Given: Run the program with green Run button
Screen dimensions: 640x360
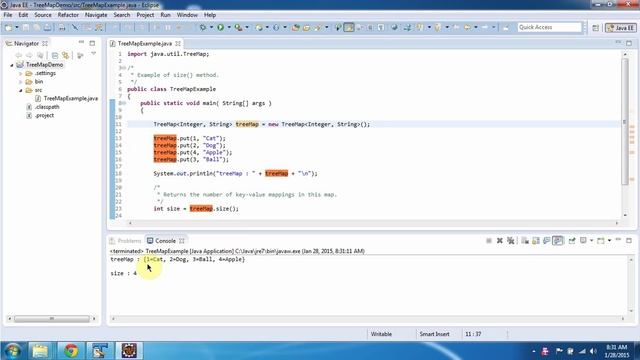Looking at the screenshot, I should click(220, 27).
